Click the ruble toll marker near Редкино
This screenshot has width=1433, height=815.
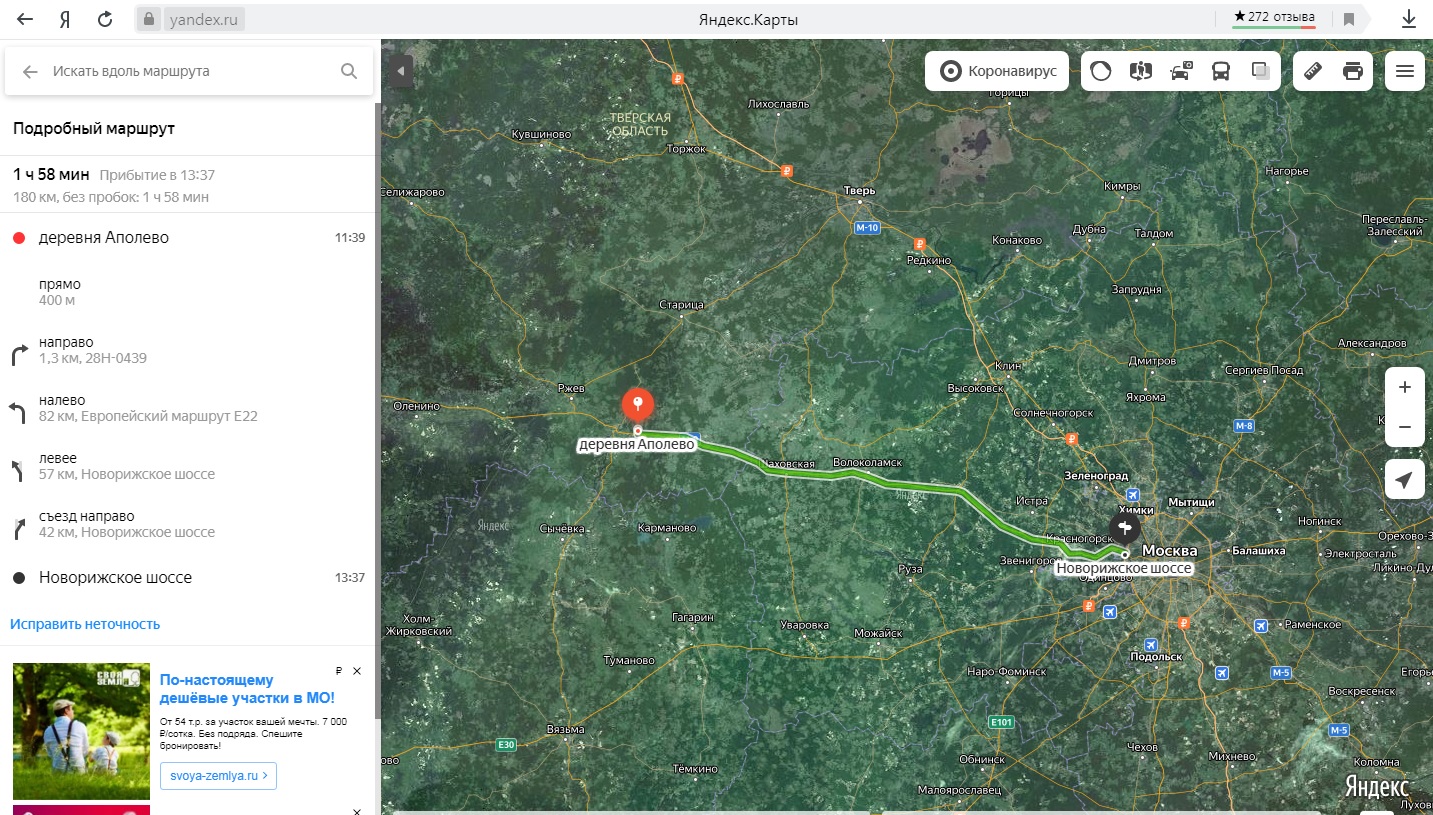pyautogui.click(x=920, y=244)
